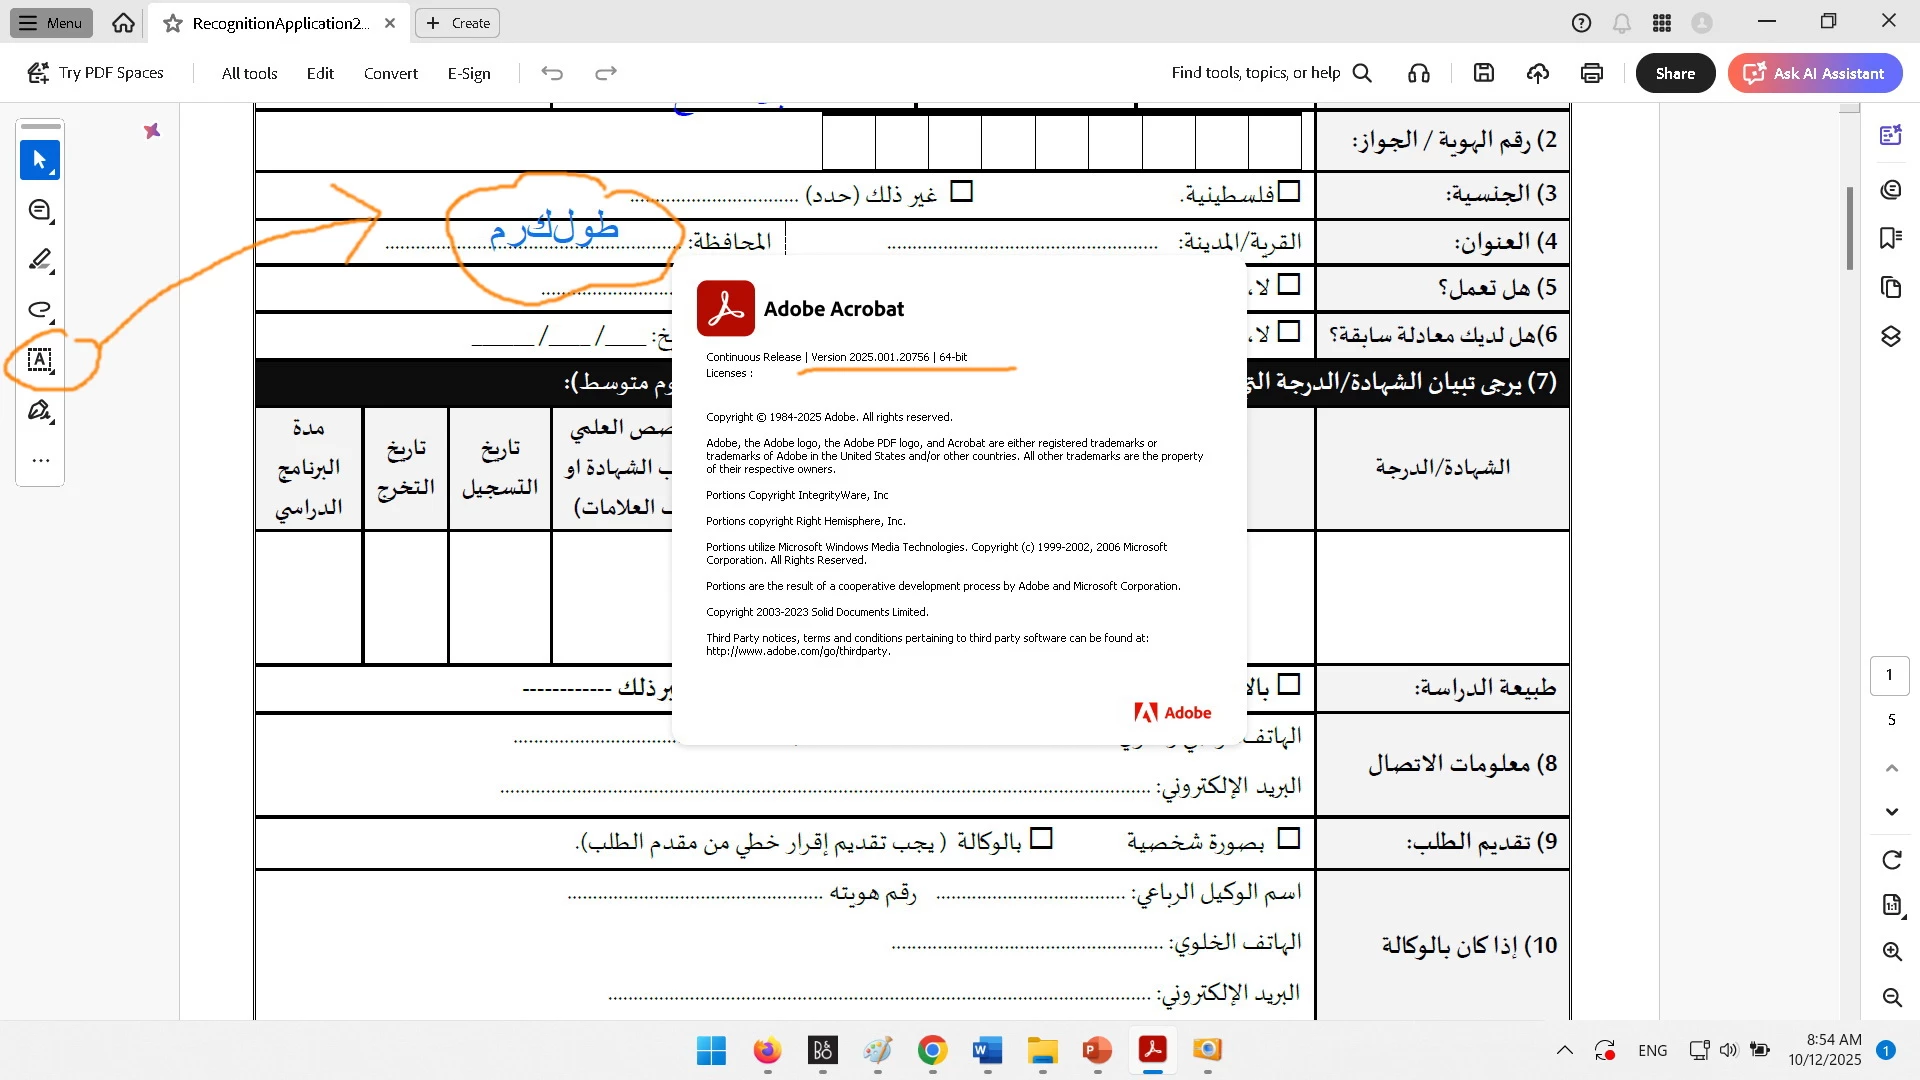The height and width of the screenshot is (1080, 1920).
Task: Click the print icon
Action: coord(1592,73)
